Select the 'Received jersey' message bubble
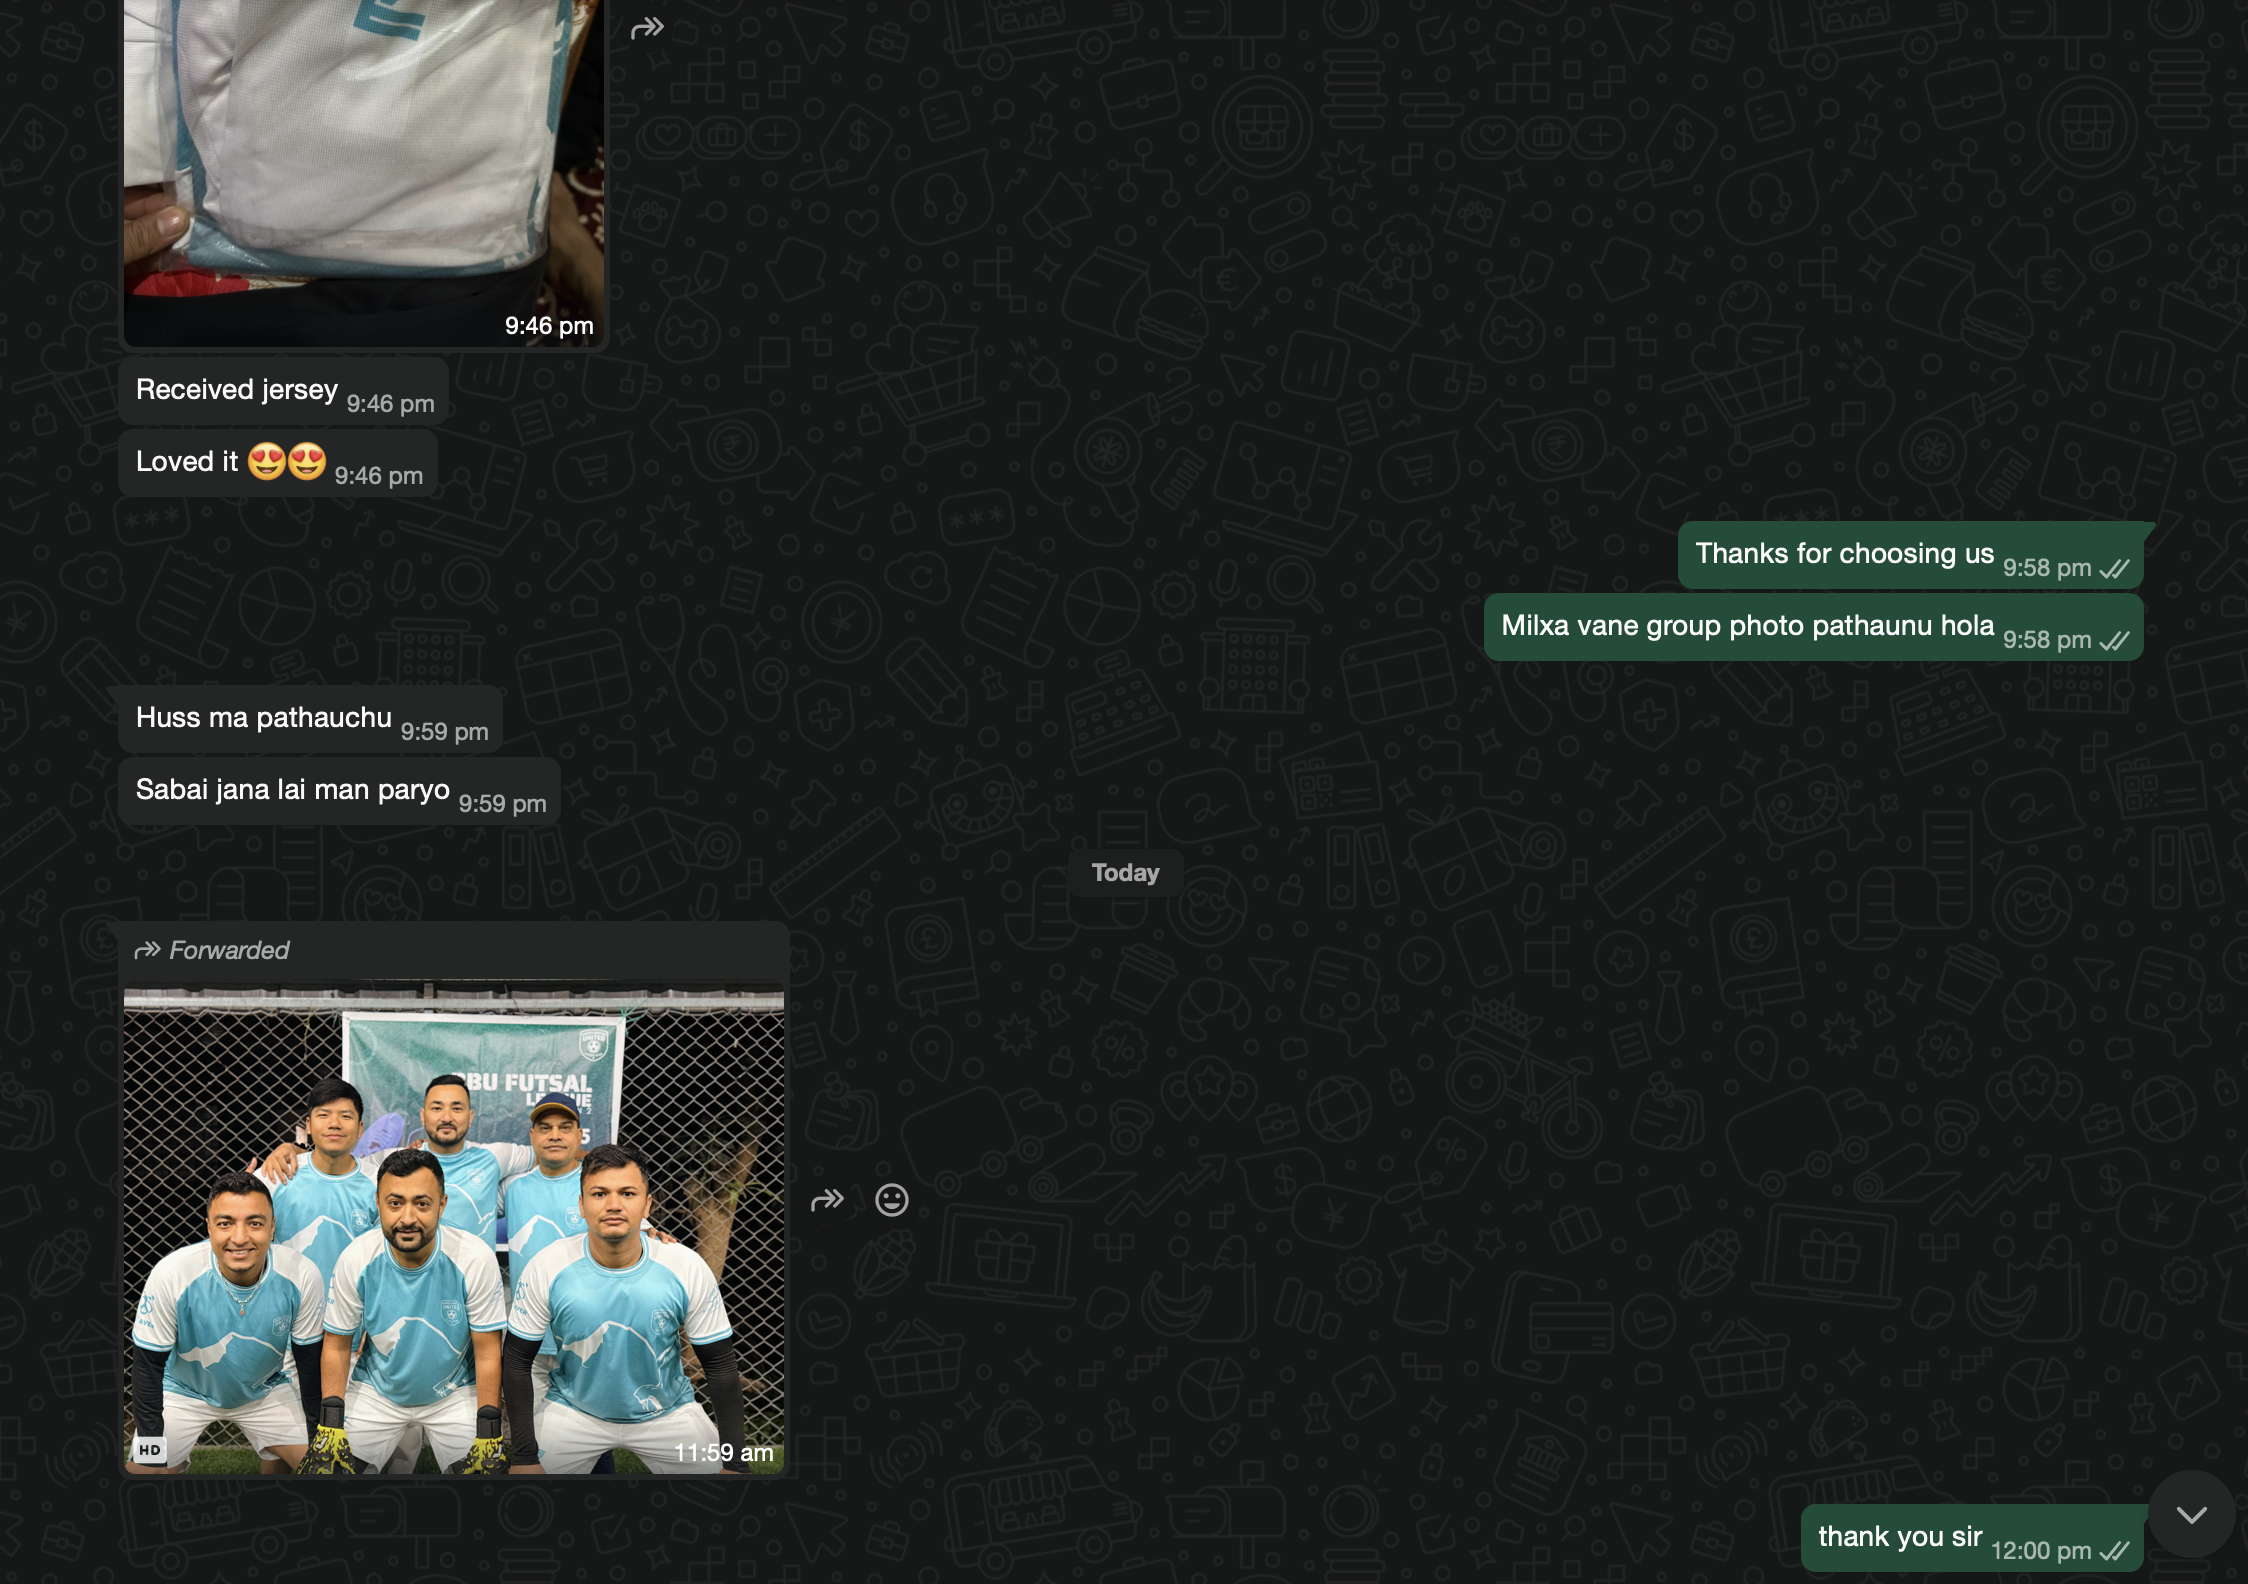The width and height of the screenshot is (2248, 1584). pyautogui.click(x=237, y=390)
